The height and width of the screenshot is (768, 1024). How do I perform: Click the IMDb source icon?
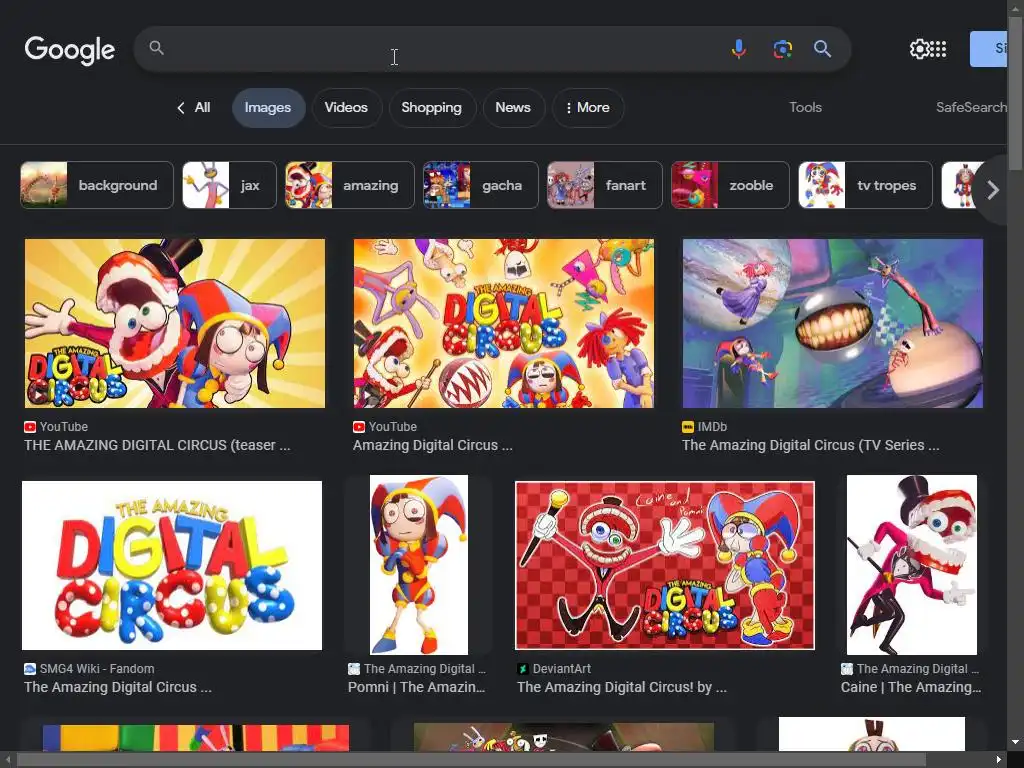click(688, 427)
